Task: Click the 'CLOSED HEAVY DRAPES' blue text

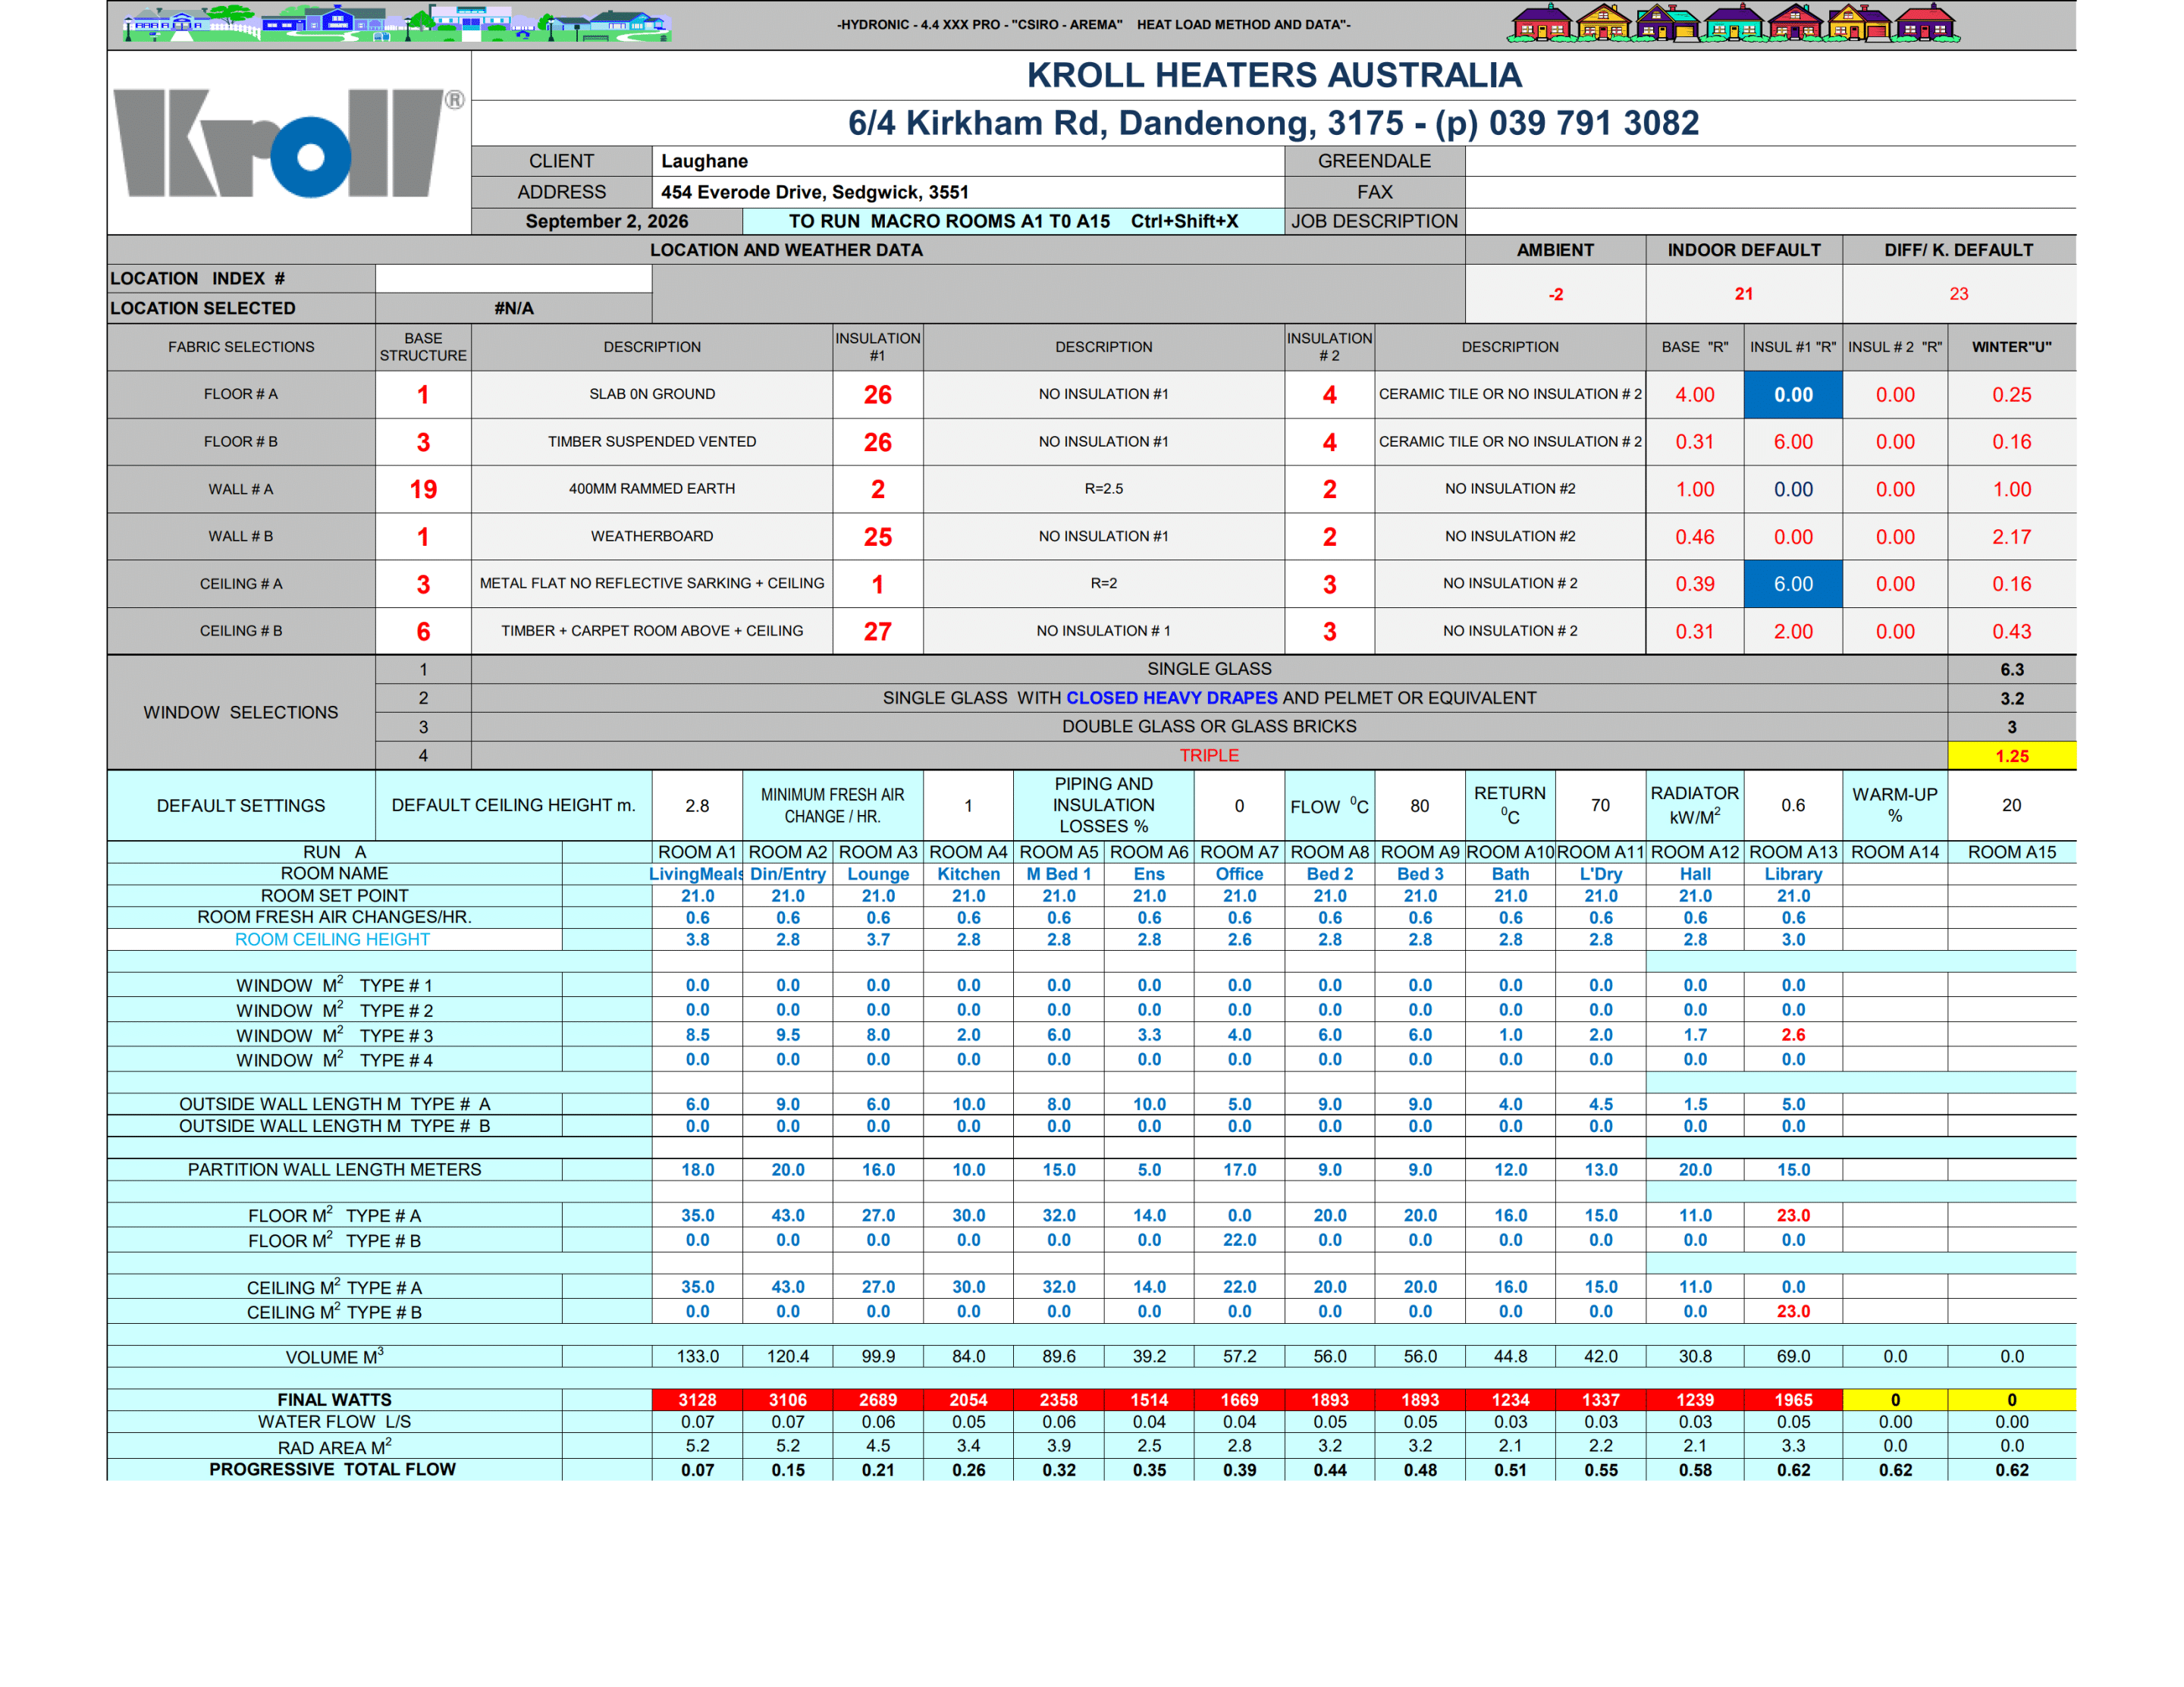Action: click(1171, 698)
